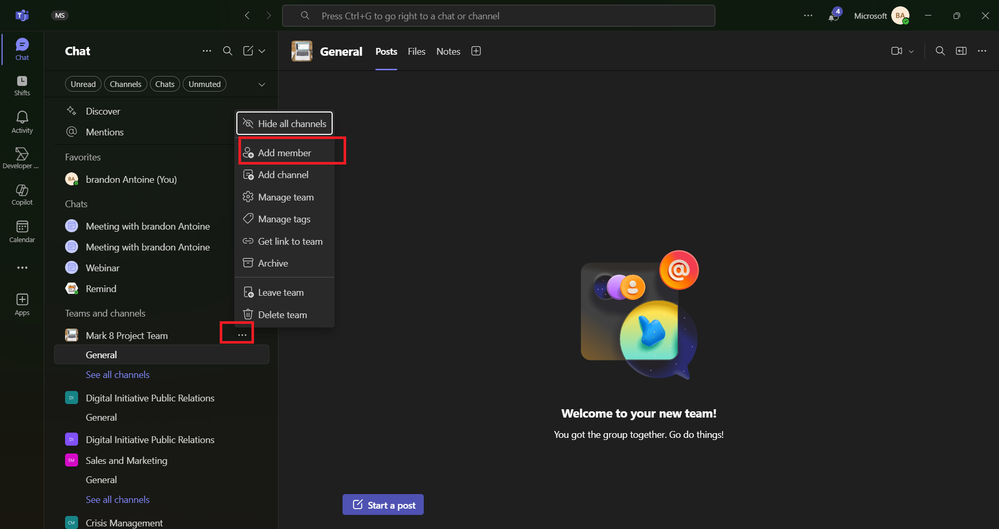Choose Hide all channels in the context menu
Viewport: 999px width, 529px height.
point(284,124)
